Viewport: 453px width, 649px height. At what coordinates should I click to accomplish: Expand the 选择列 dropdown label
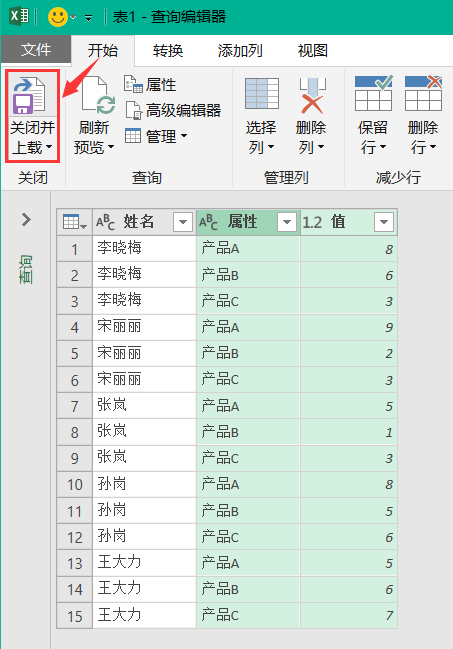coord(260,137)
